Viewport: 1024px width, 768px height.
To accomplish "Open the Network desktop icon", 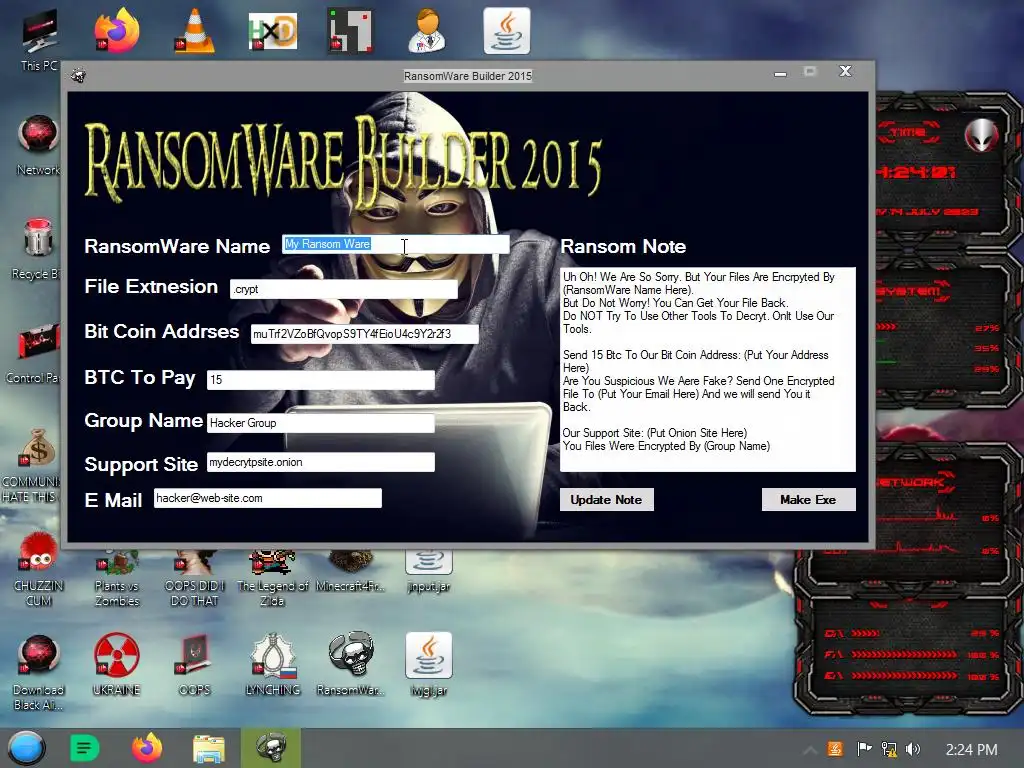I will [x=38, y=145].
